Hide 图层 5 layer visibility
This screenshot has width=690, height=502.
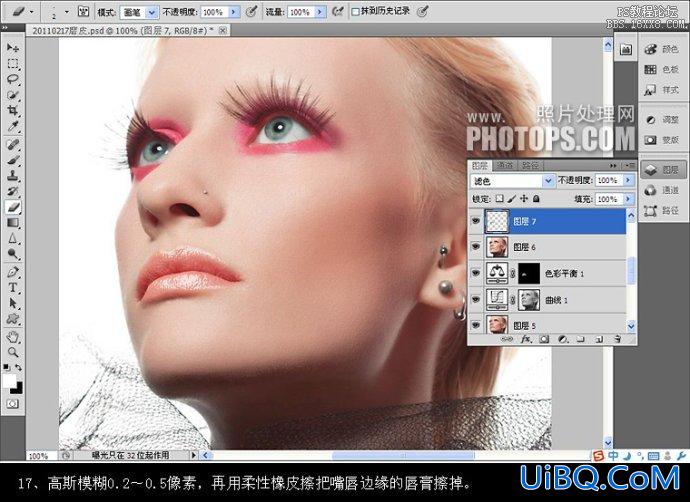476,325
